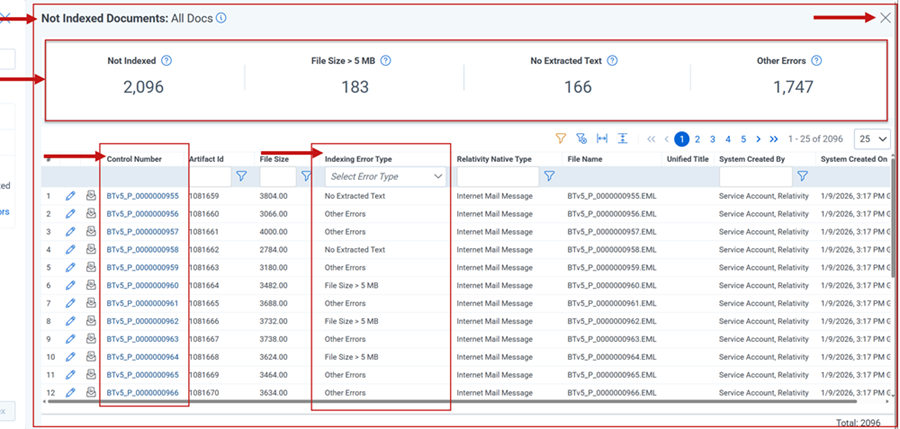Viewport: 900px width, 429px height.
Task: Go to page 4
Action: [x=728, y=139]
